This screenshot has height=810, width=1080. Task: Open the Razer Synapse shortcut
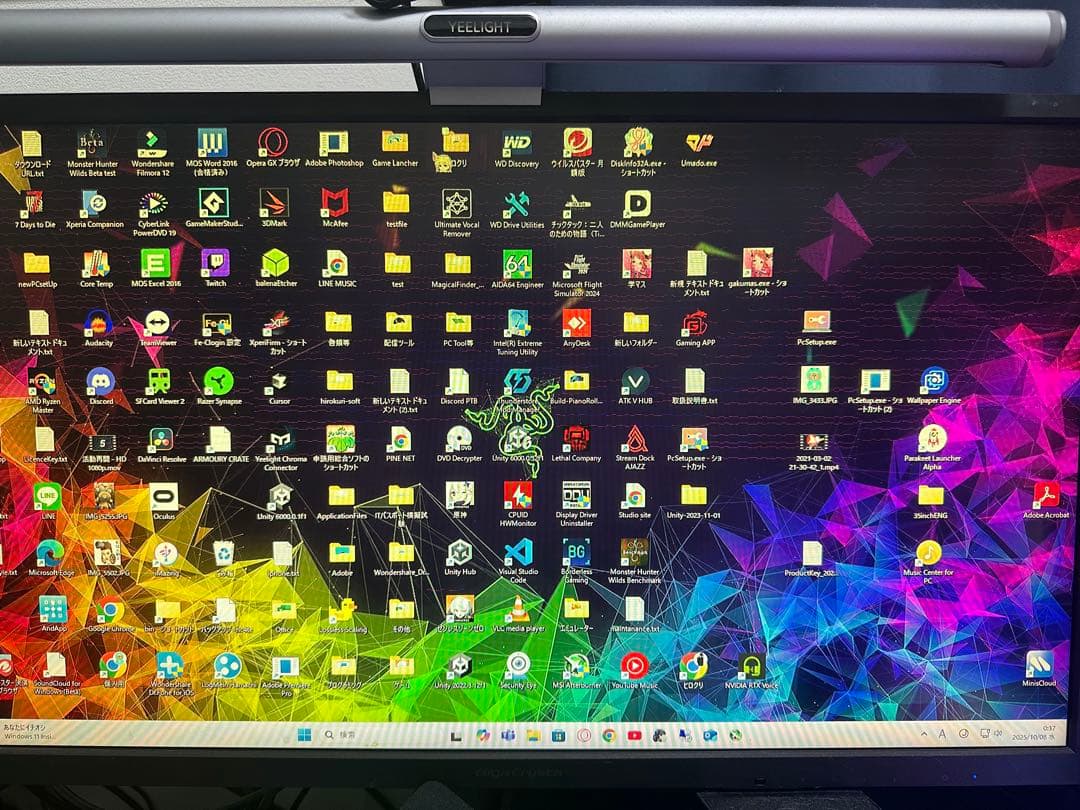218,381
